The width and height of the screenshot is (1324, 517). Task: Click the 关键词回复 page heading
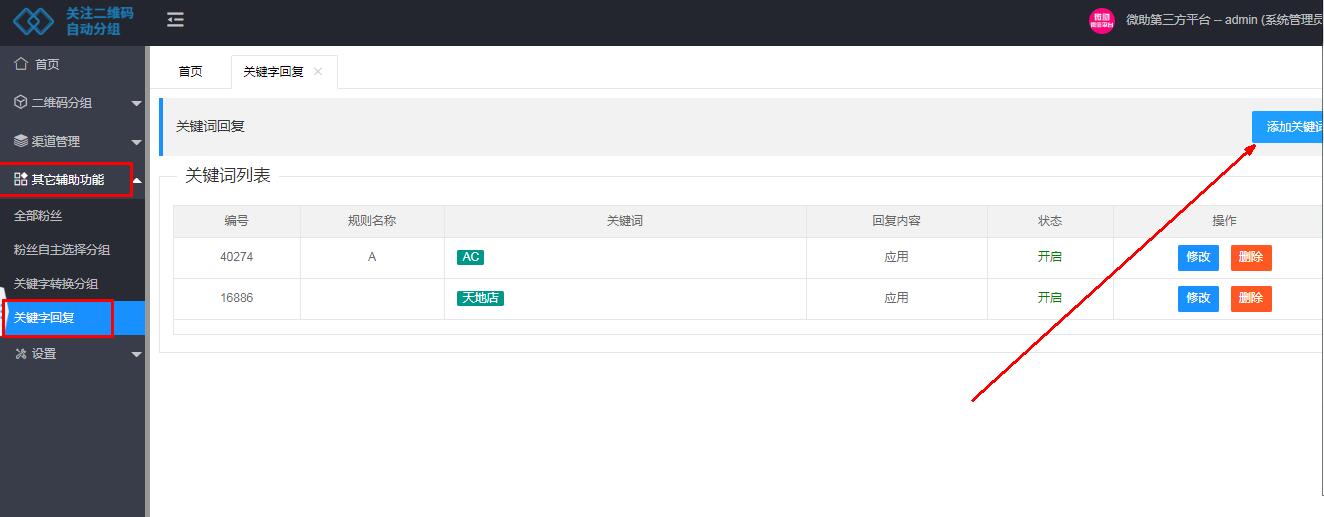[x=210, y=126]
